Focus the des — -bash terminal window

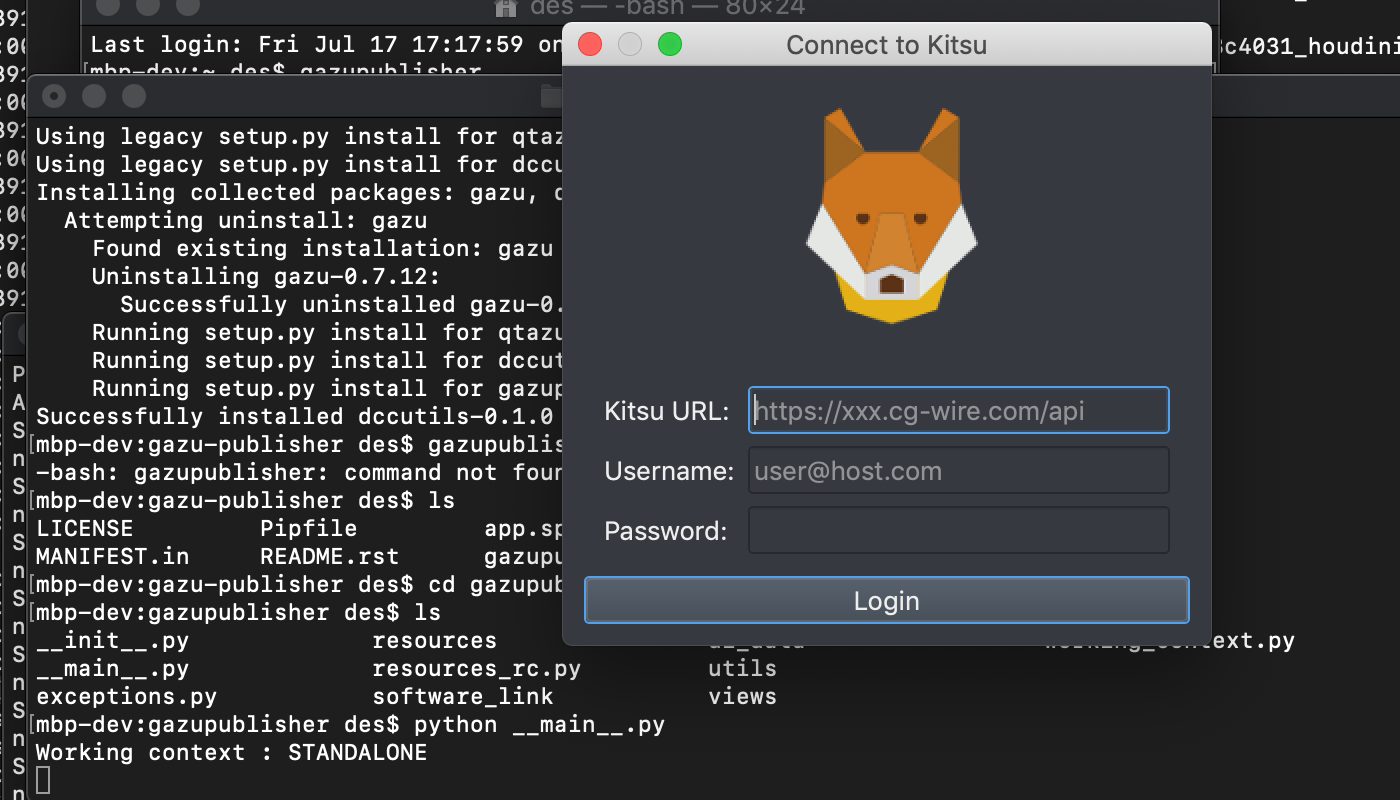pyautogui.click(x=300, y=44)
